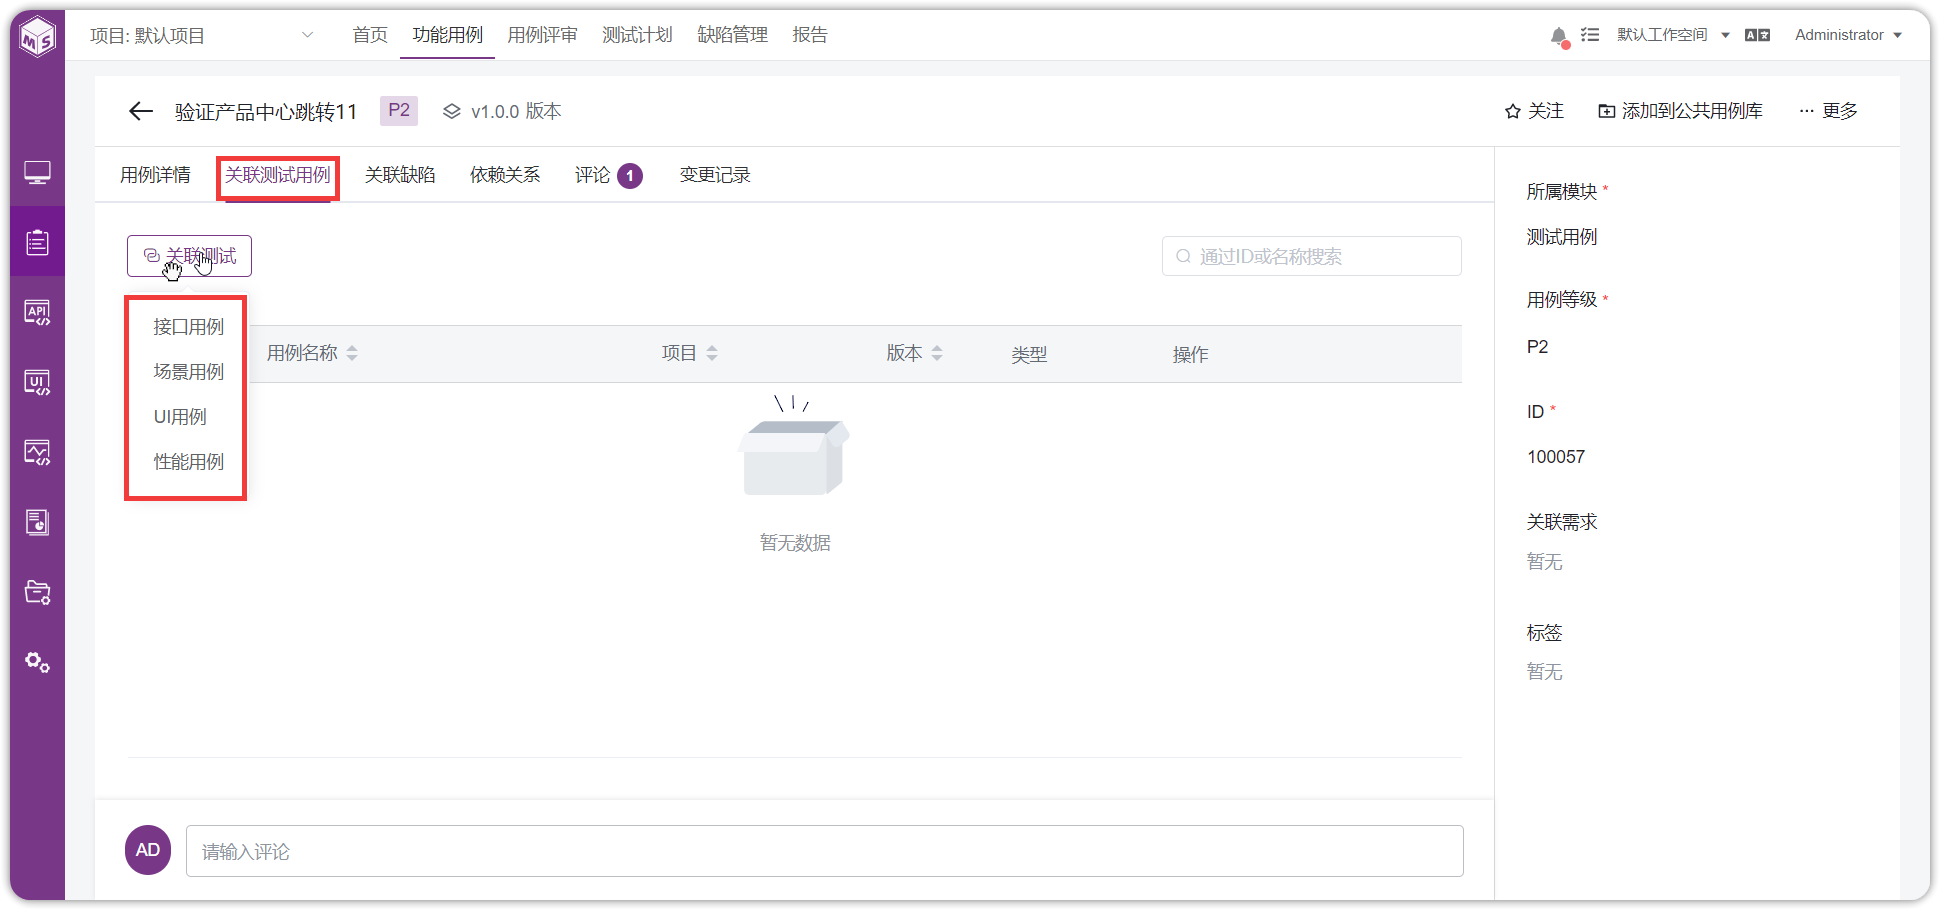The width and height of the screenshot is (1940, 910).
Task: Open the Administrator user menu
Action: tap(1848, 35)
